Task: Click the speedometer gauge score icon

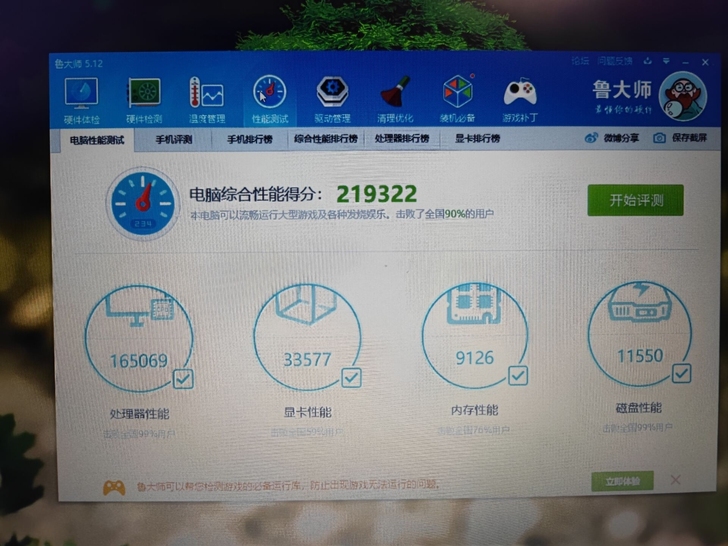Action: point(143,203)
